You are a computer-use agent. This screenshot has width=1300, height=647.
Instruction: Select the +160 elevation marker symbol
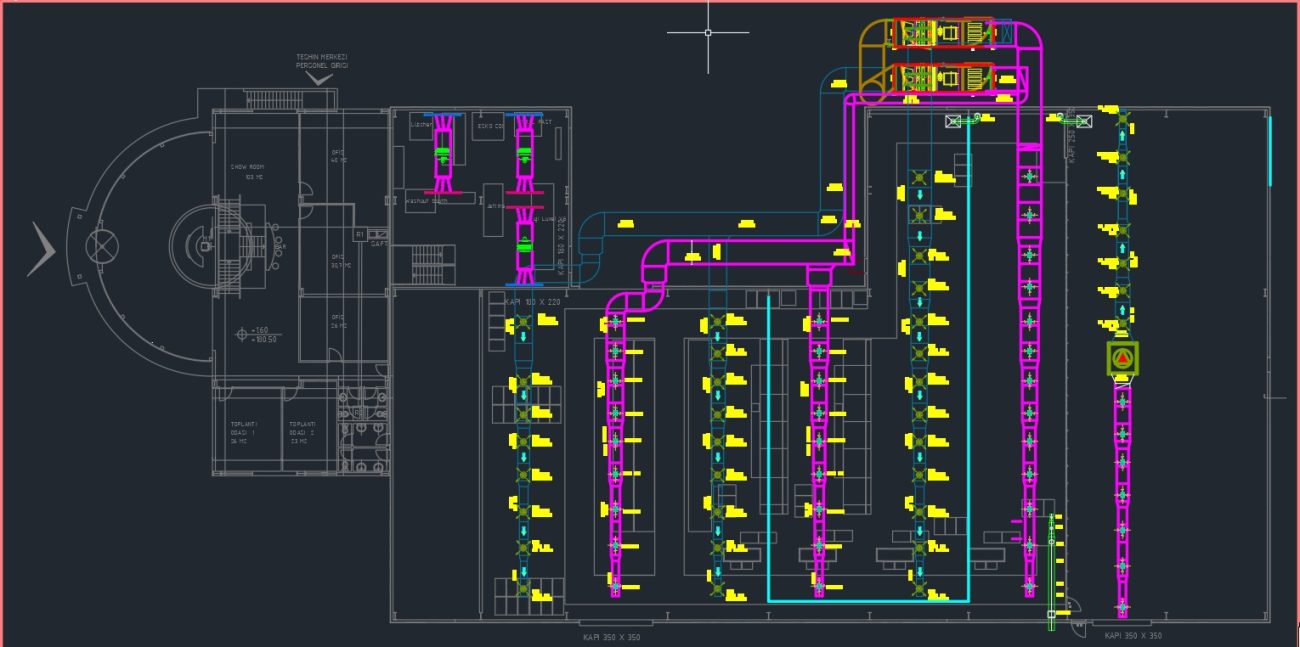[x=241, y=332]
